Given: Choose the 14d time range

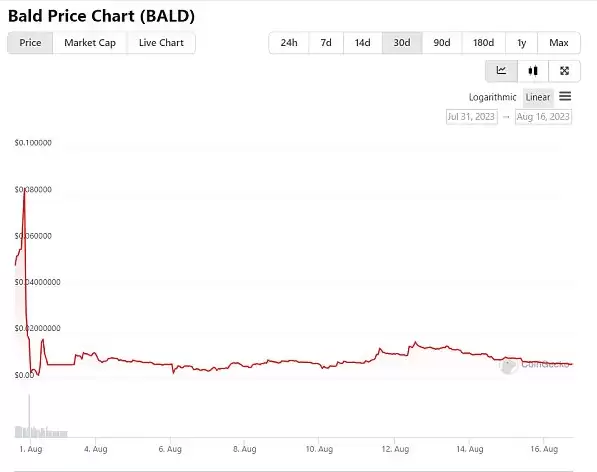Looking at the screenshot, I should pyautogui.click(x=362, y=43).
